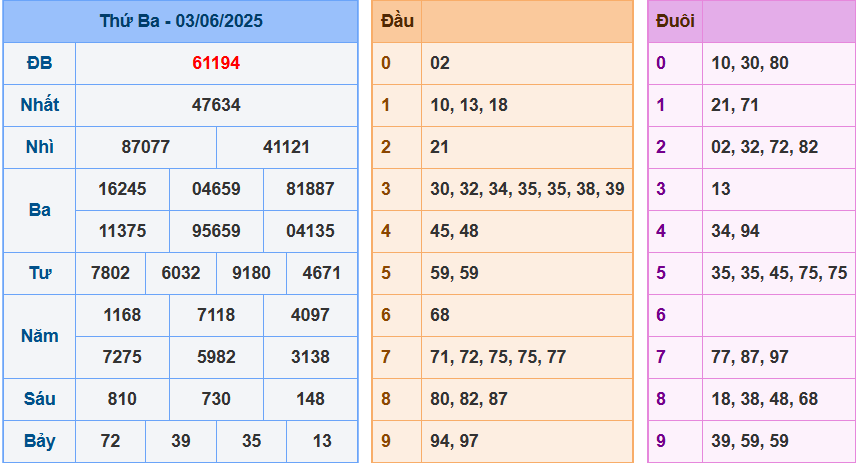Screen dimensions: 856x463
Task: Click the Sáu result 148
Action: click(x=310, y=399)
